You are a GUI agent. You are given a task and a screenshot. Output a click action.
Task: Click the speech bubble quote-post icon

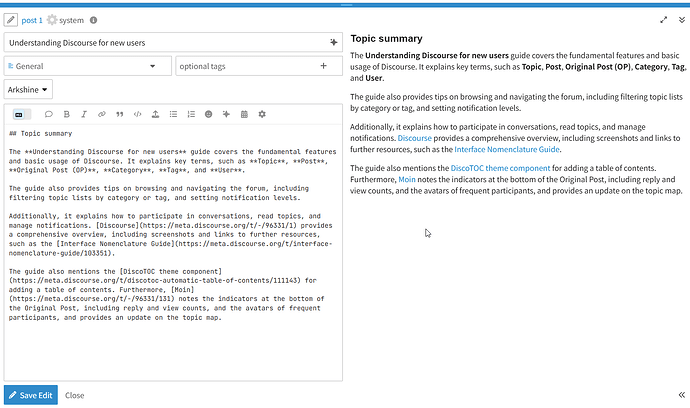tap(48, 114)
